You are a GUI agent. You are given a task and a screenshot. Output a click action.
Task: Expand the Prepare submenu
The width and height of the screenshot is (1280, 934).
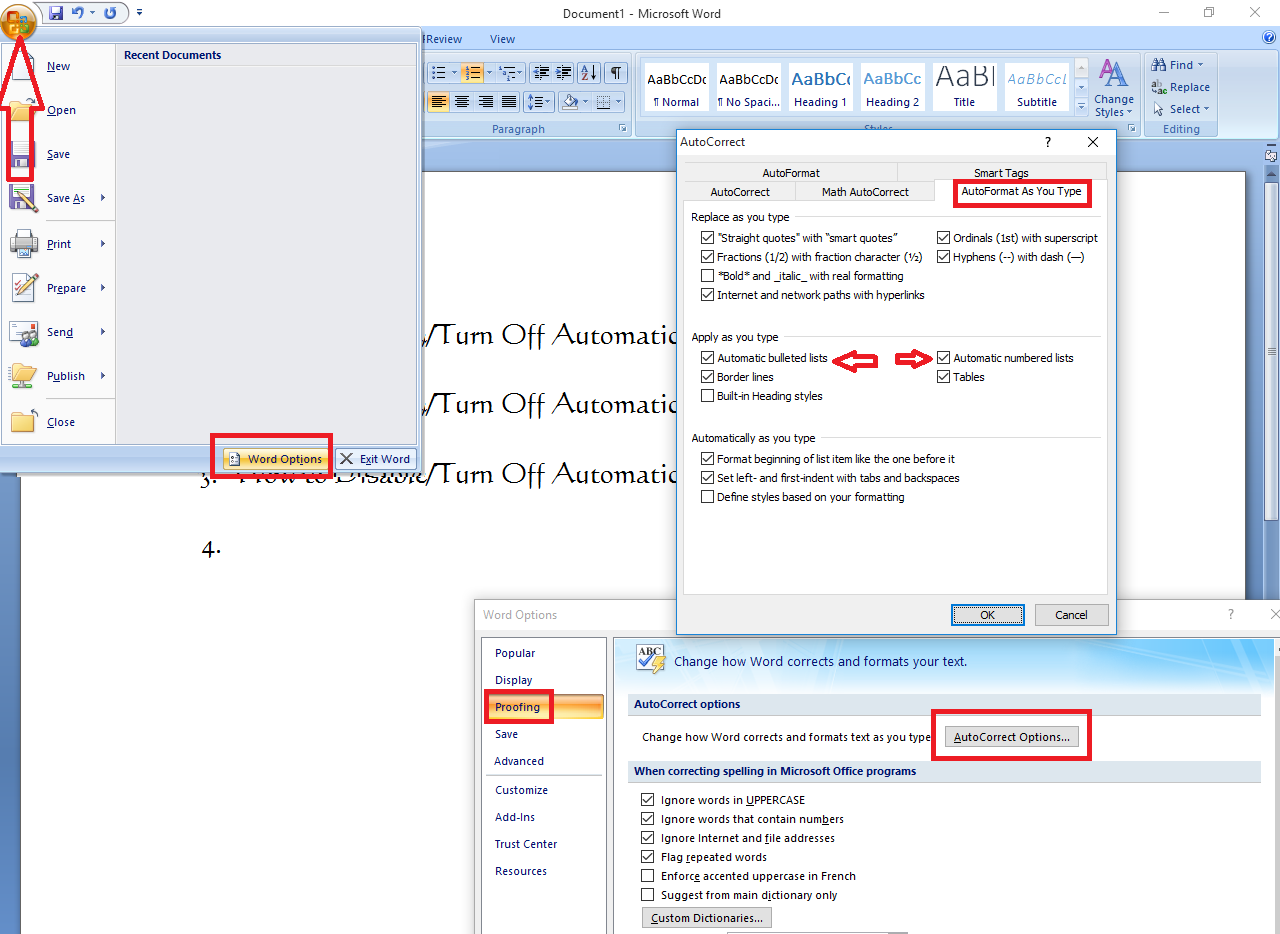coord(103,288)
